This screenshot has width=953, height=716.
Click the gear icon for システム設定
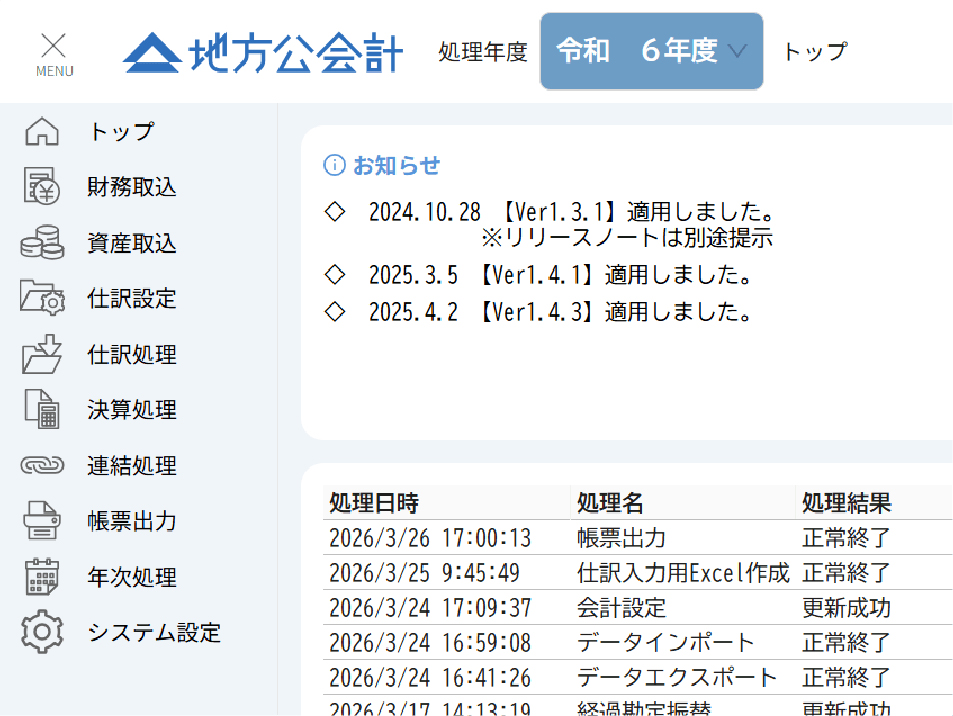[42, 632]
